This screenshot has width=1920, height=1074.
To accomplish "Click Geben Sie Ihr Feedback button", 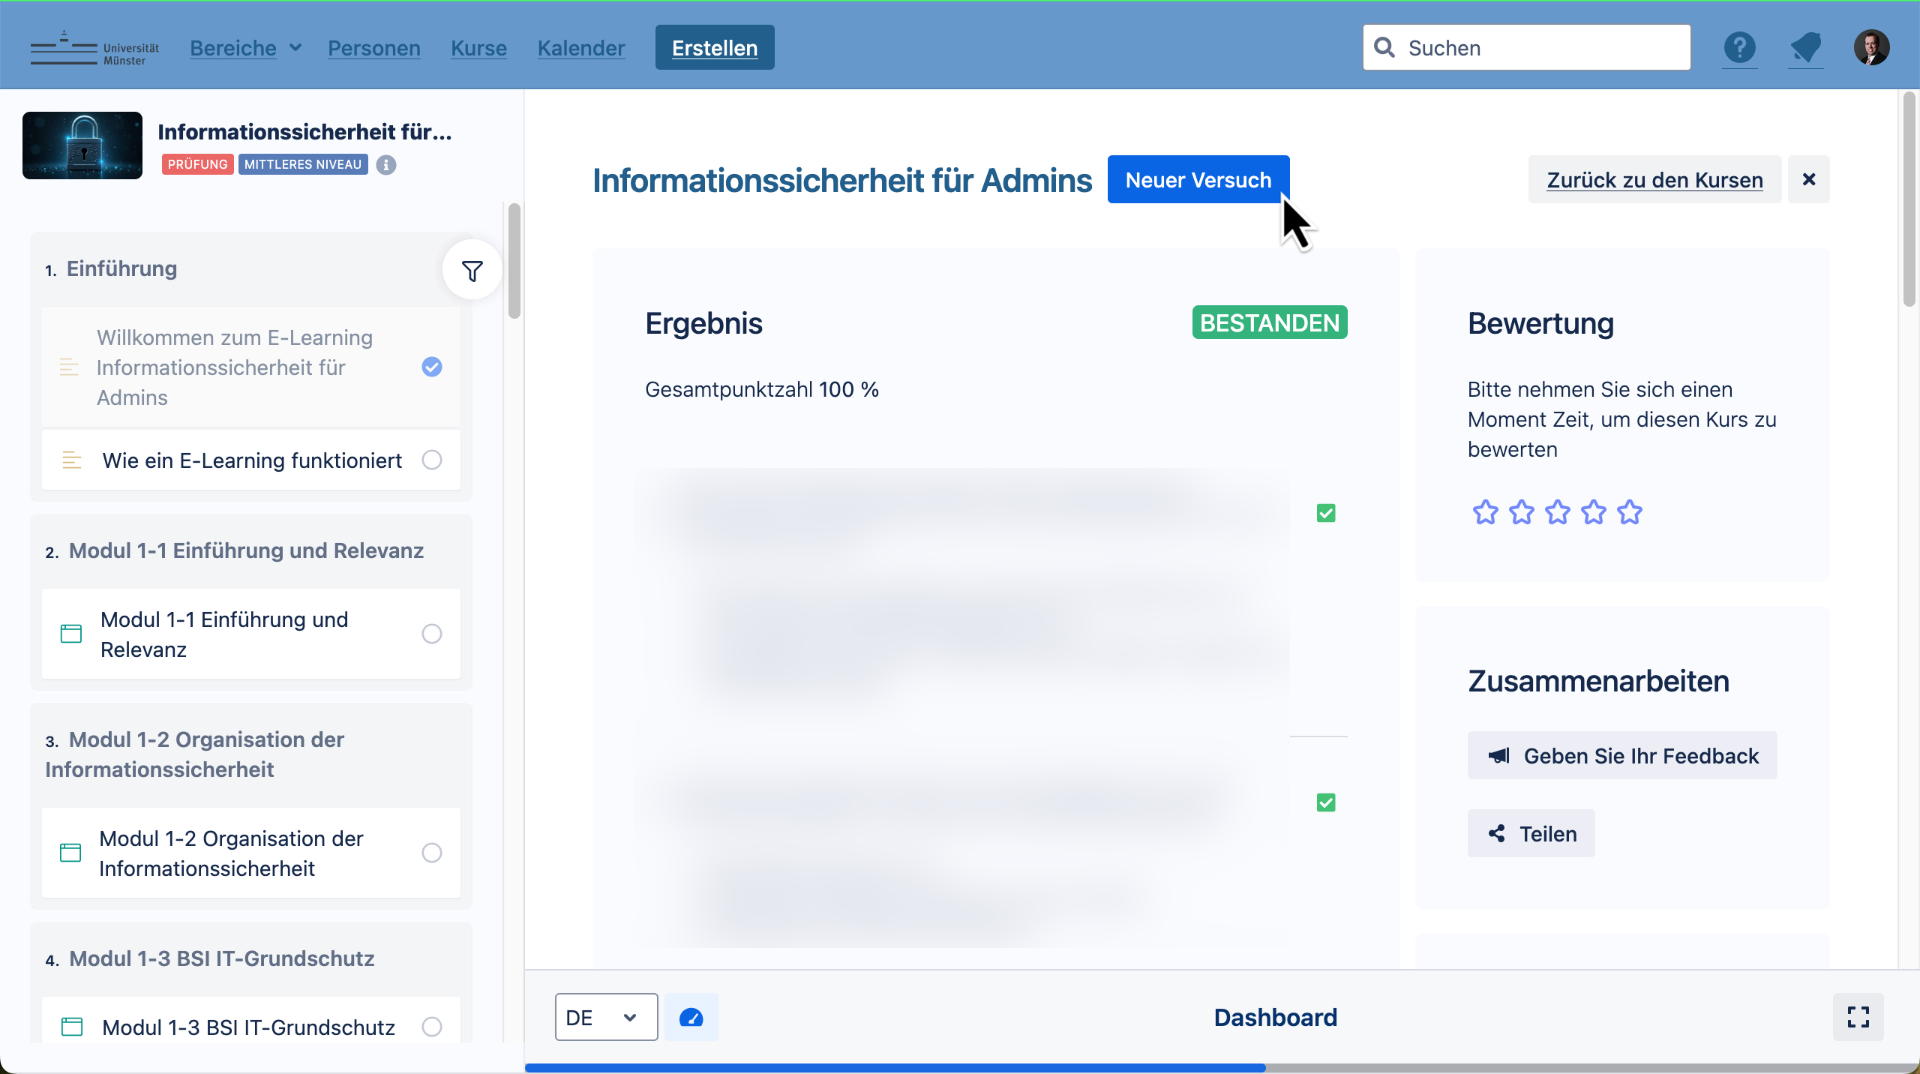I will tap(1622, 756).
